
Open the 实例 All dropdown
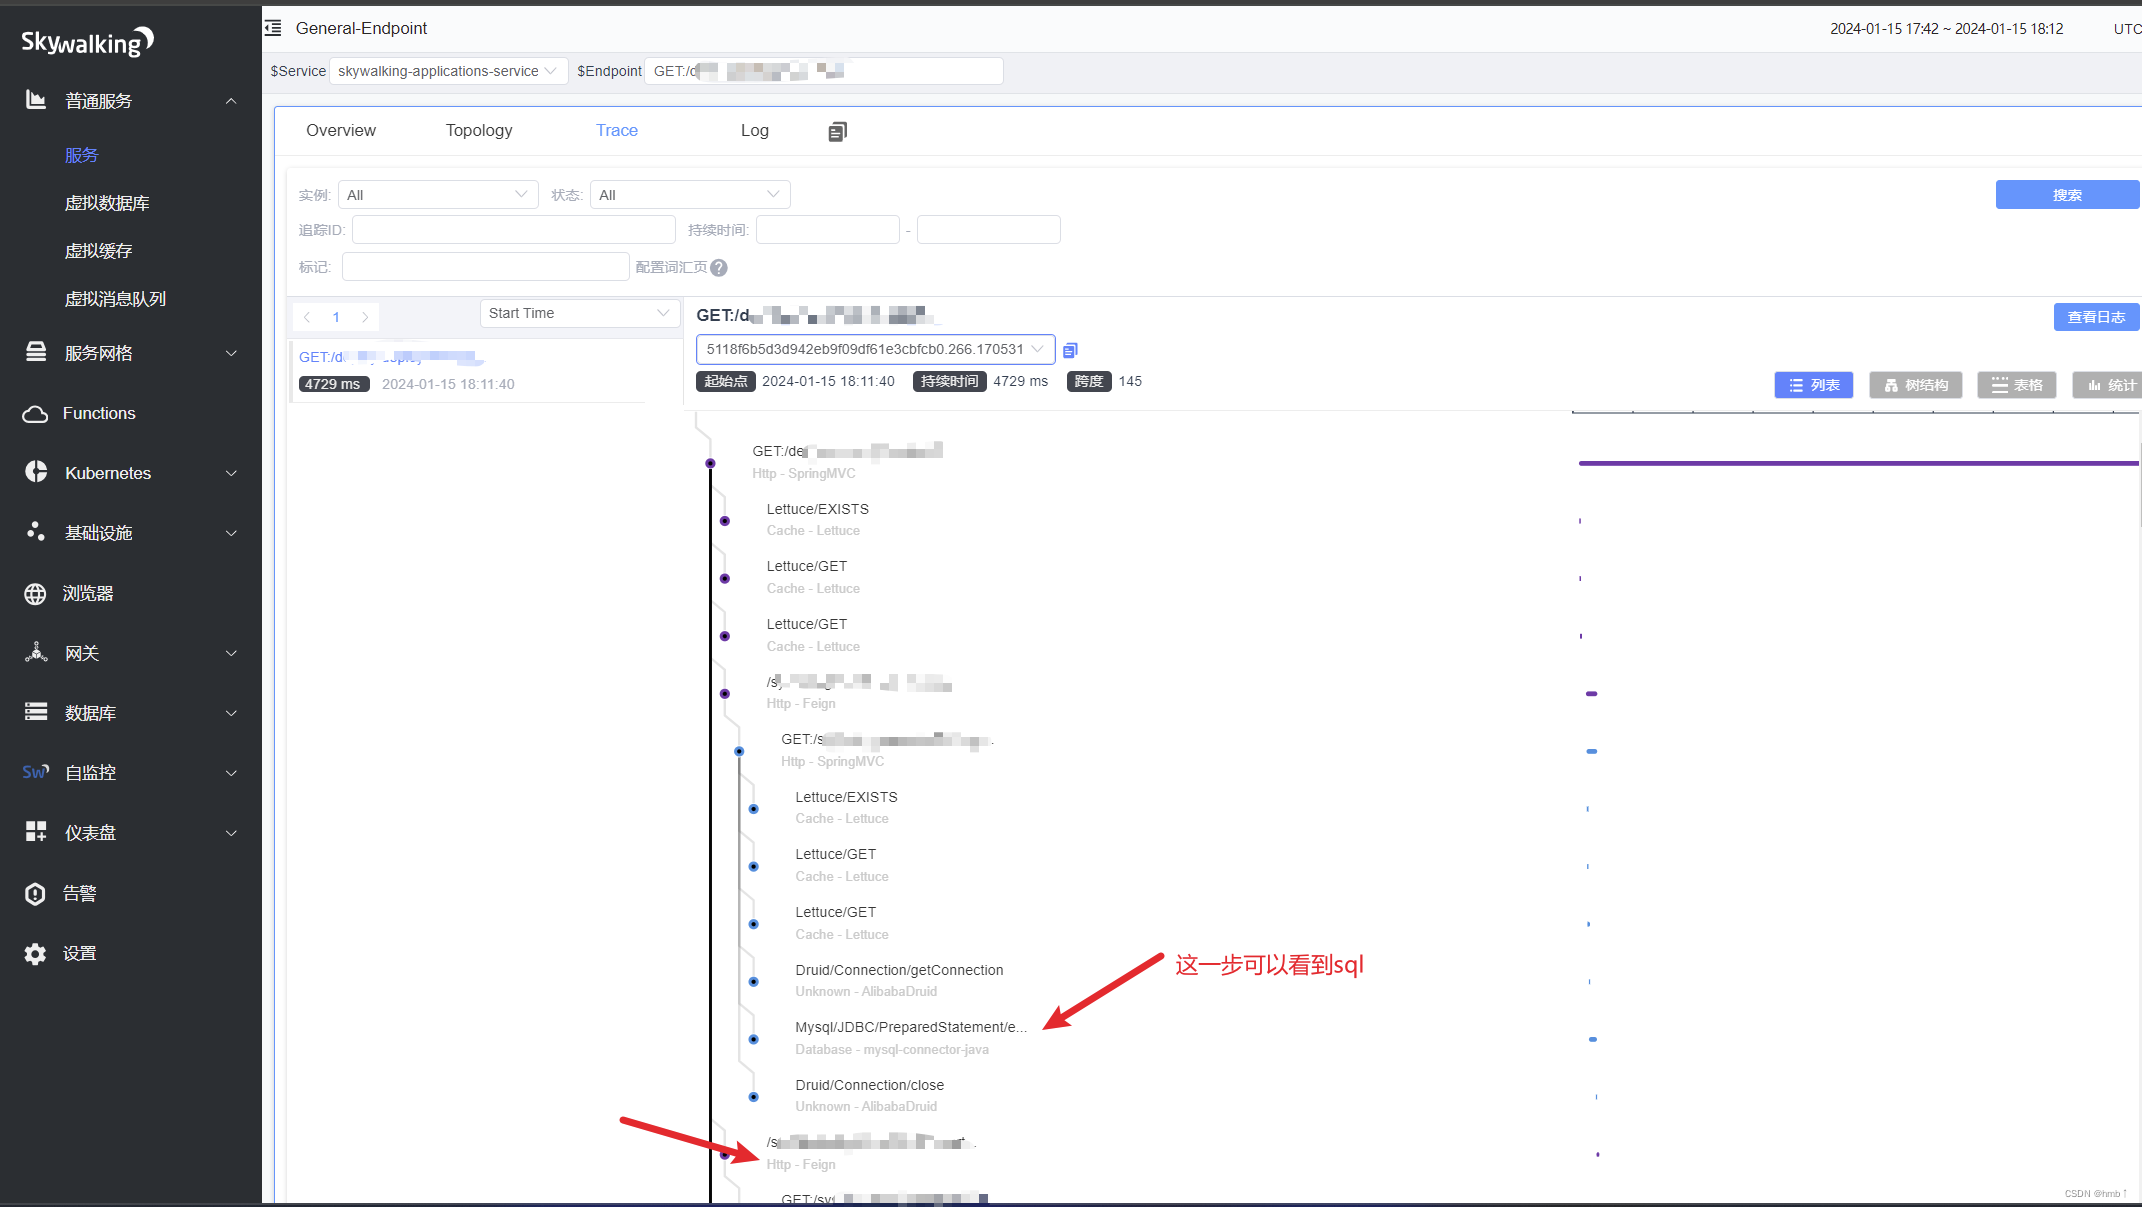438,195
